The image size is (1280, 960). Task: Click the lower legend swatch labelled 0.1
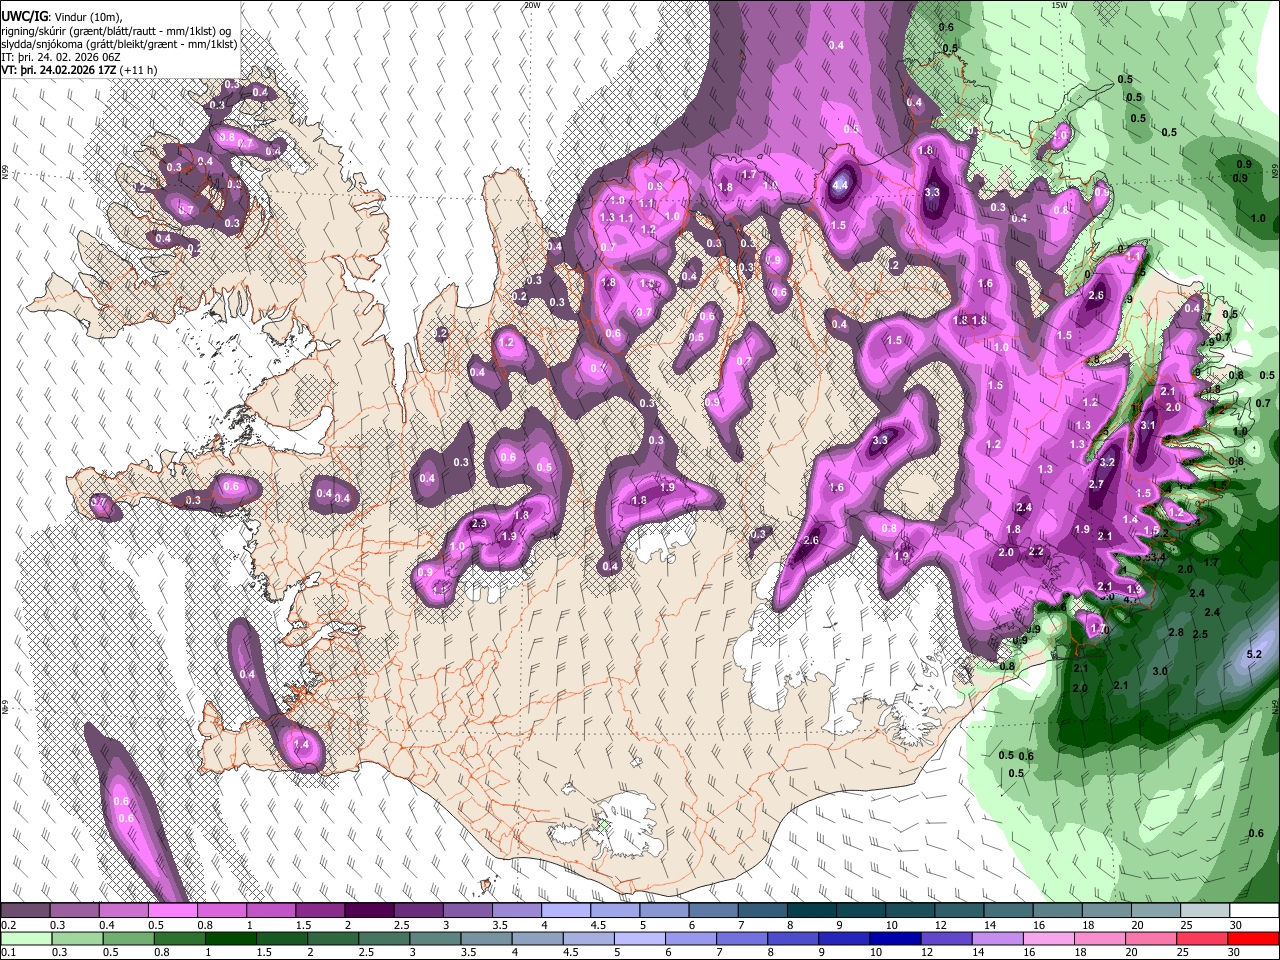pos(26,938)
